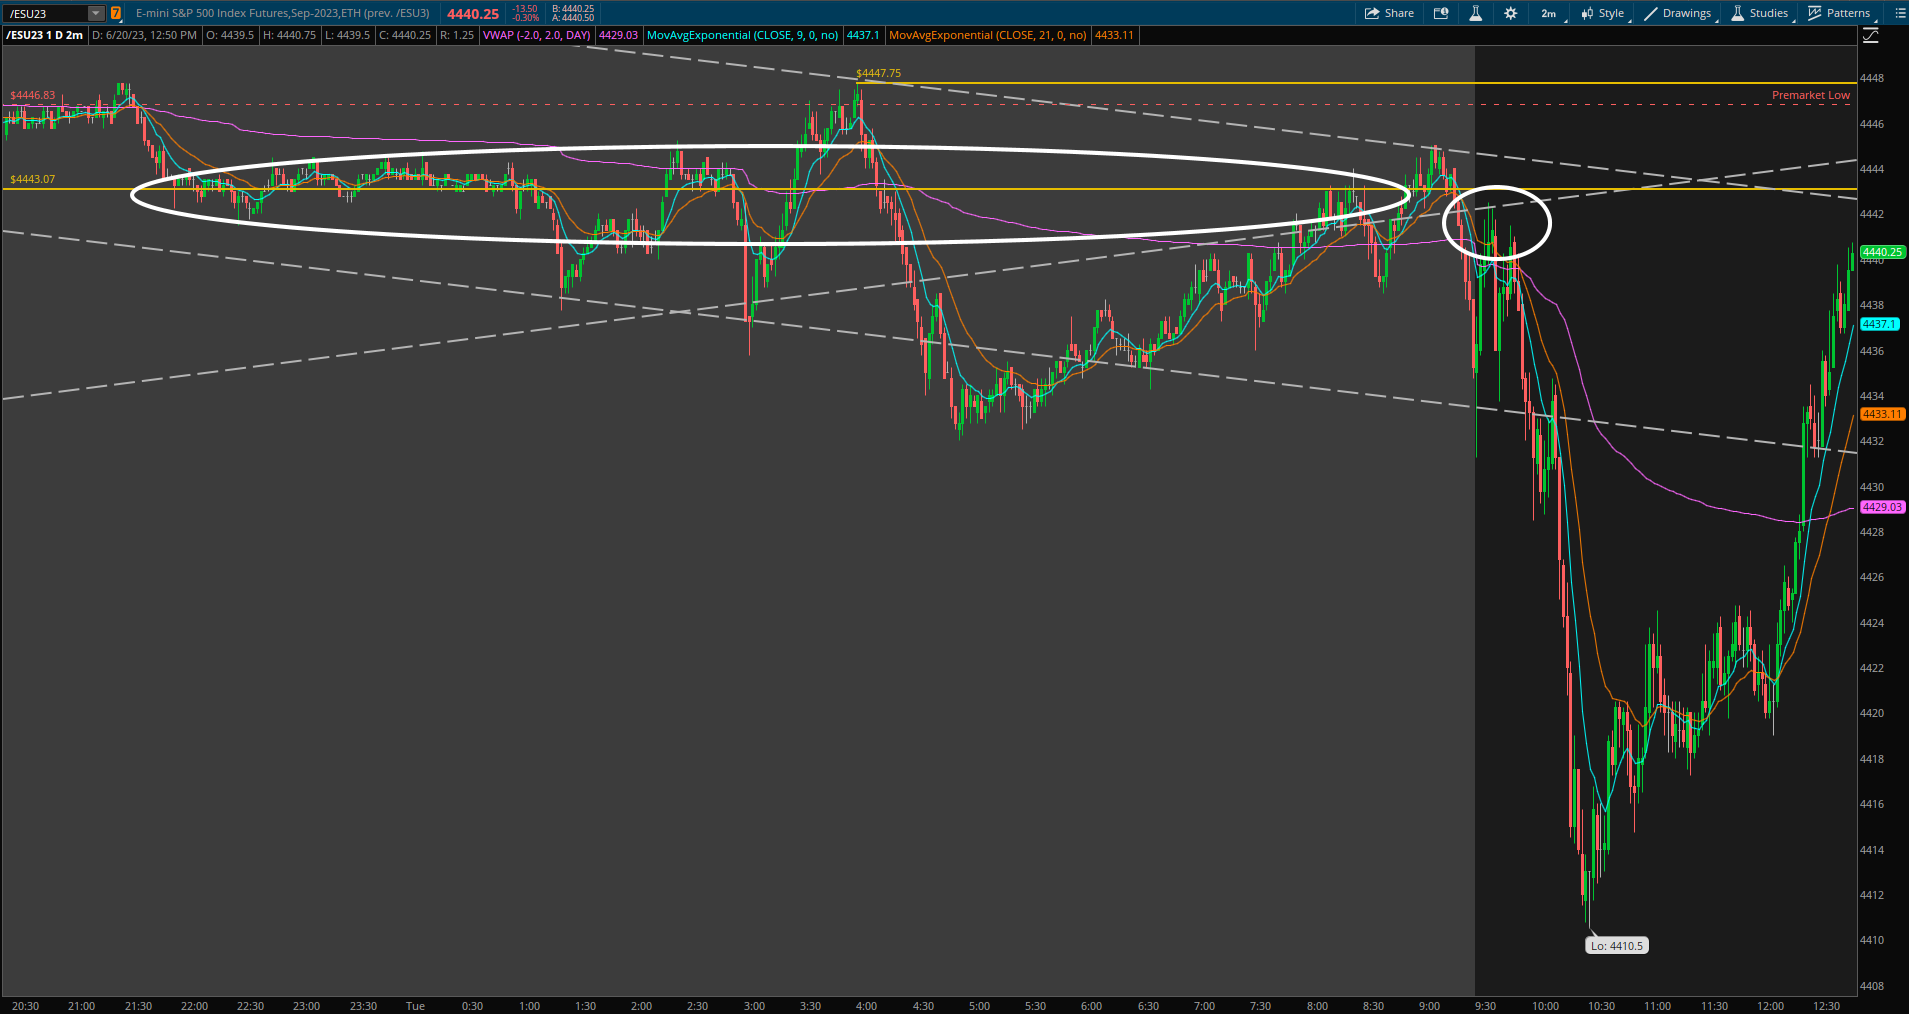
Task: Click the flask Edit Studies icon
Action: pos(1475,13)
